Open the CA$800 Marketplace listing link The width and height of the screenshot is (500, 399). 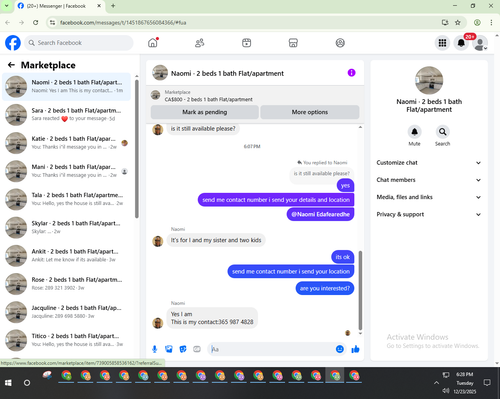coord(208,99)
